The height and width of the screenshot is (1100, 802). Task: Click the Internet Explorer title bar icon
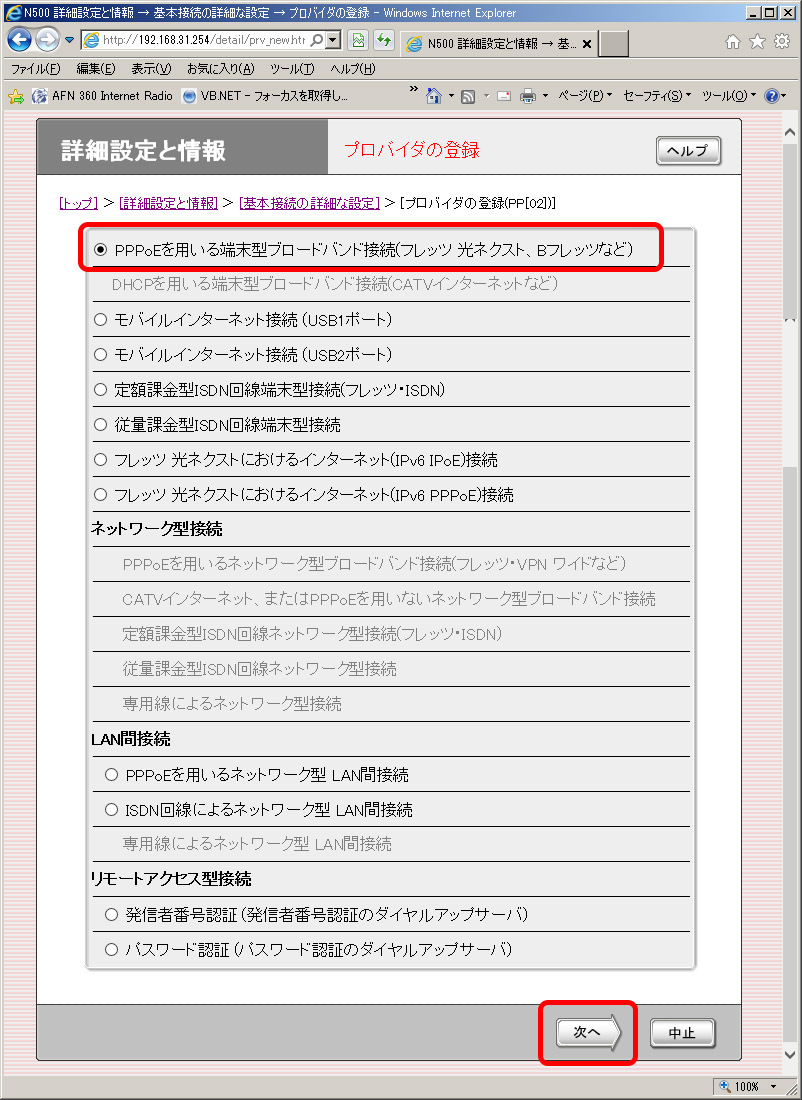pos(13,13)
